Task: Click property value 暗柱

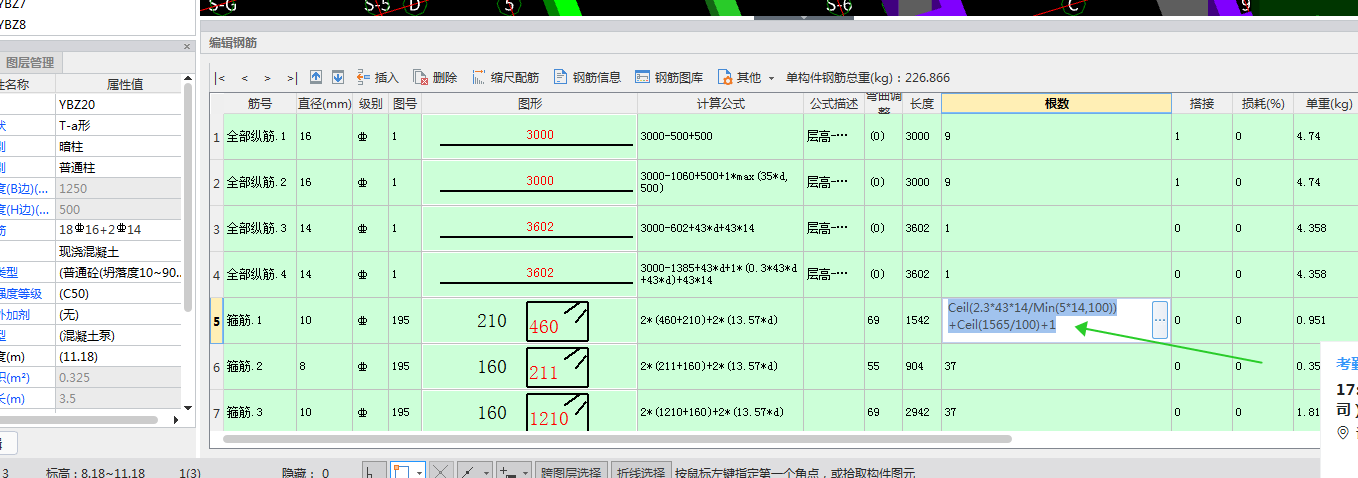Action: click(x=118, y=147)
